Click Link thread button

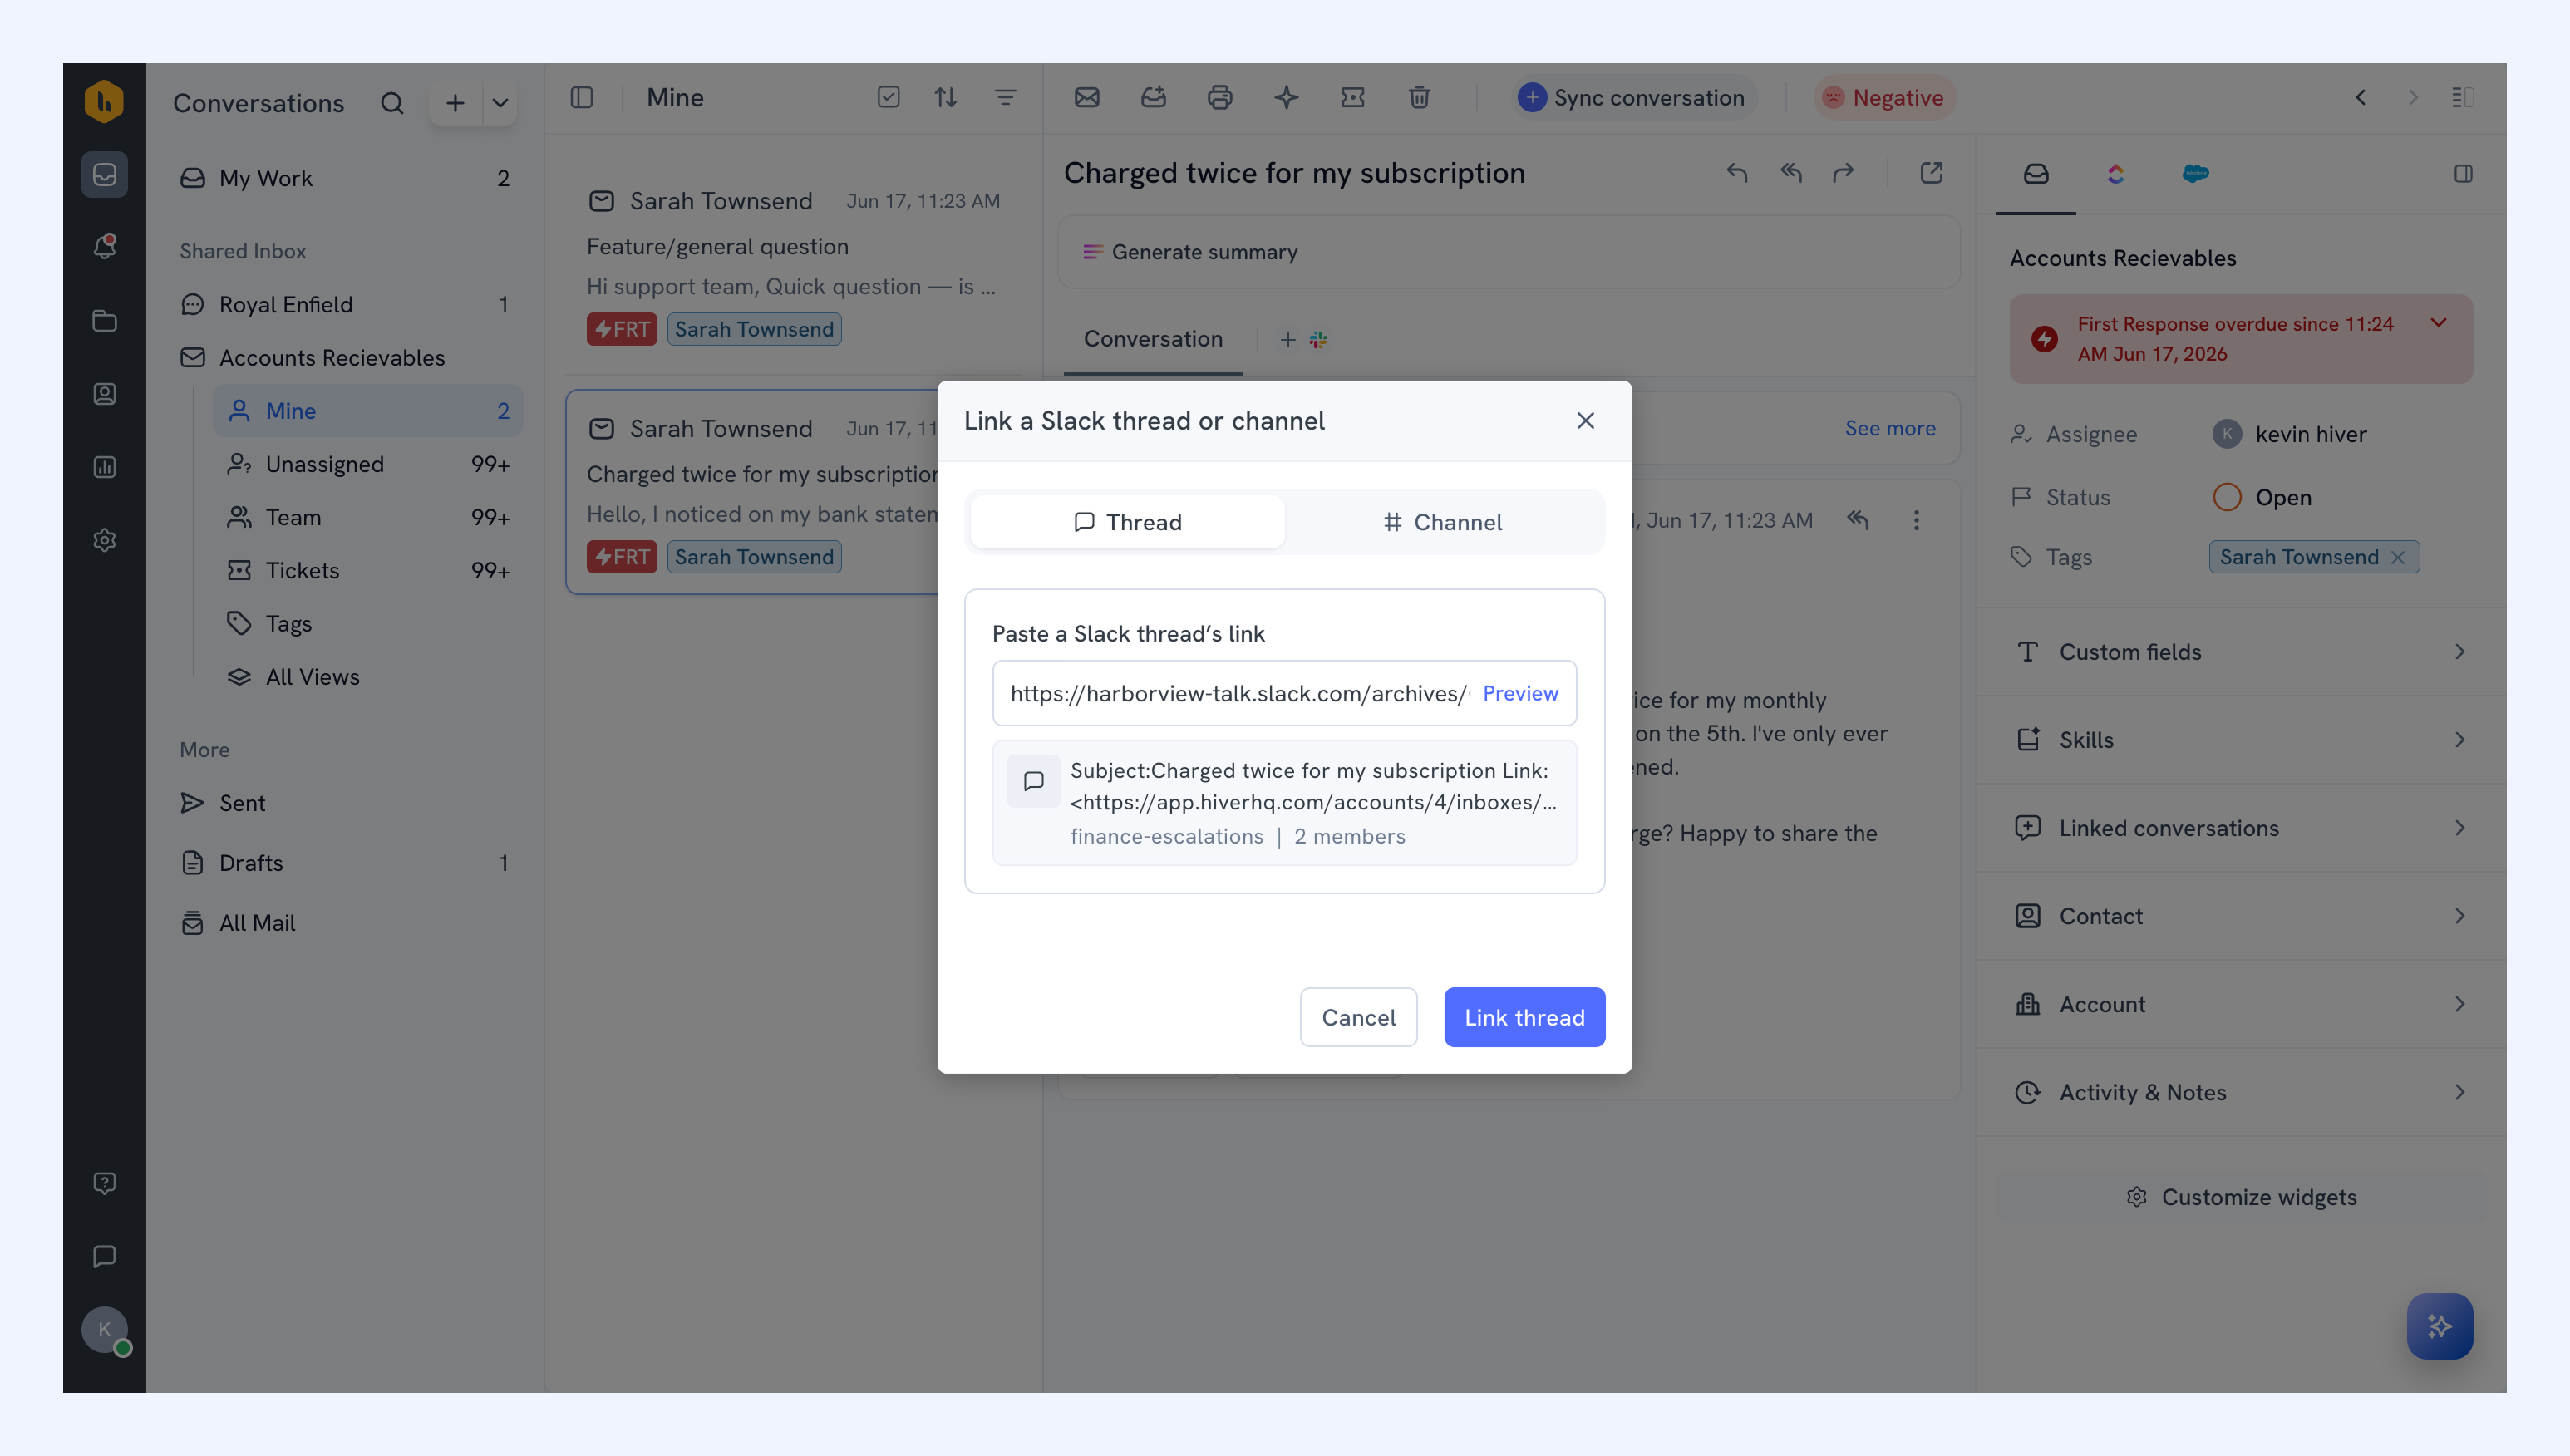pyautogui.click(x=1524, y=1017)
